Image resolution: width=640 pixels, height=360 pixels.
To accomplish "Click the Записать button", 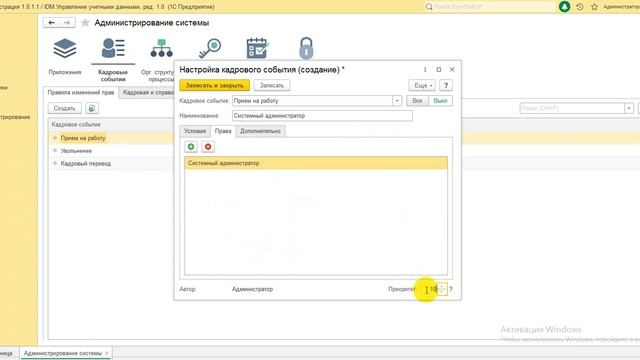I will tap(272, 85).
